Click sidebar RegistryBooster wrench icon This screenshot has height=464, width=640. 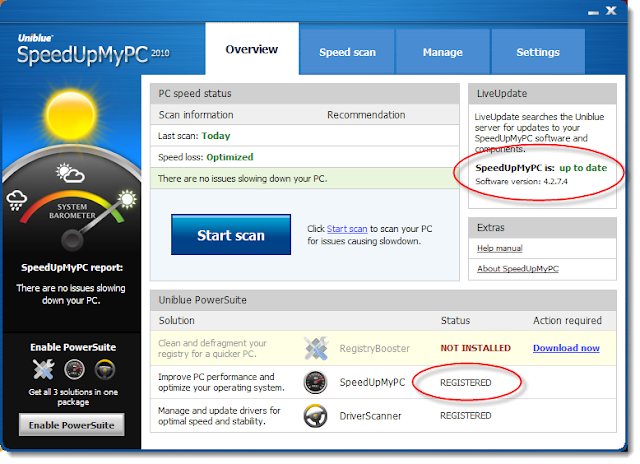[44, 369]
